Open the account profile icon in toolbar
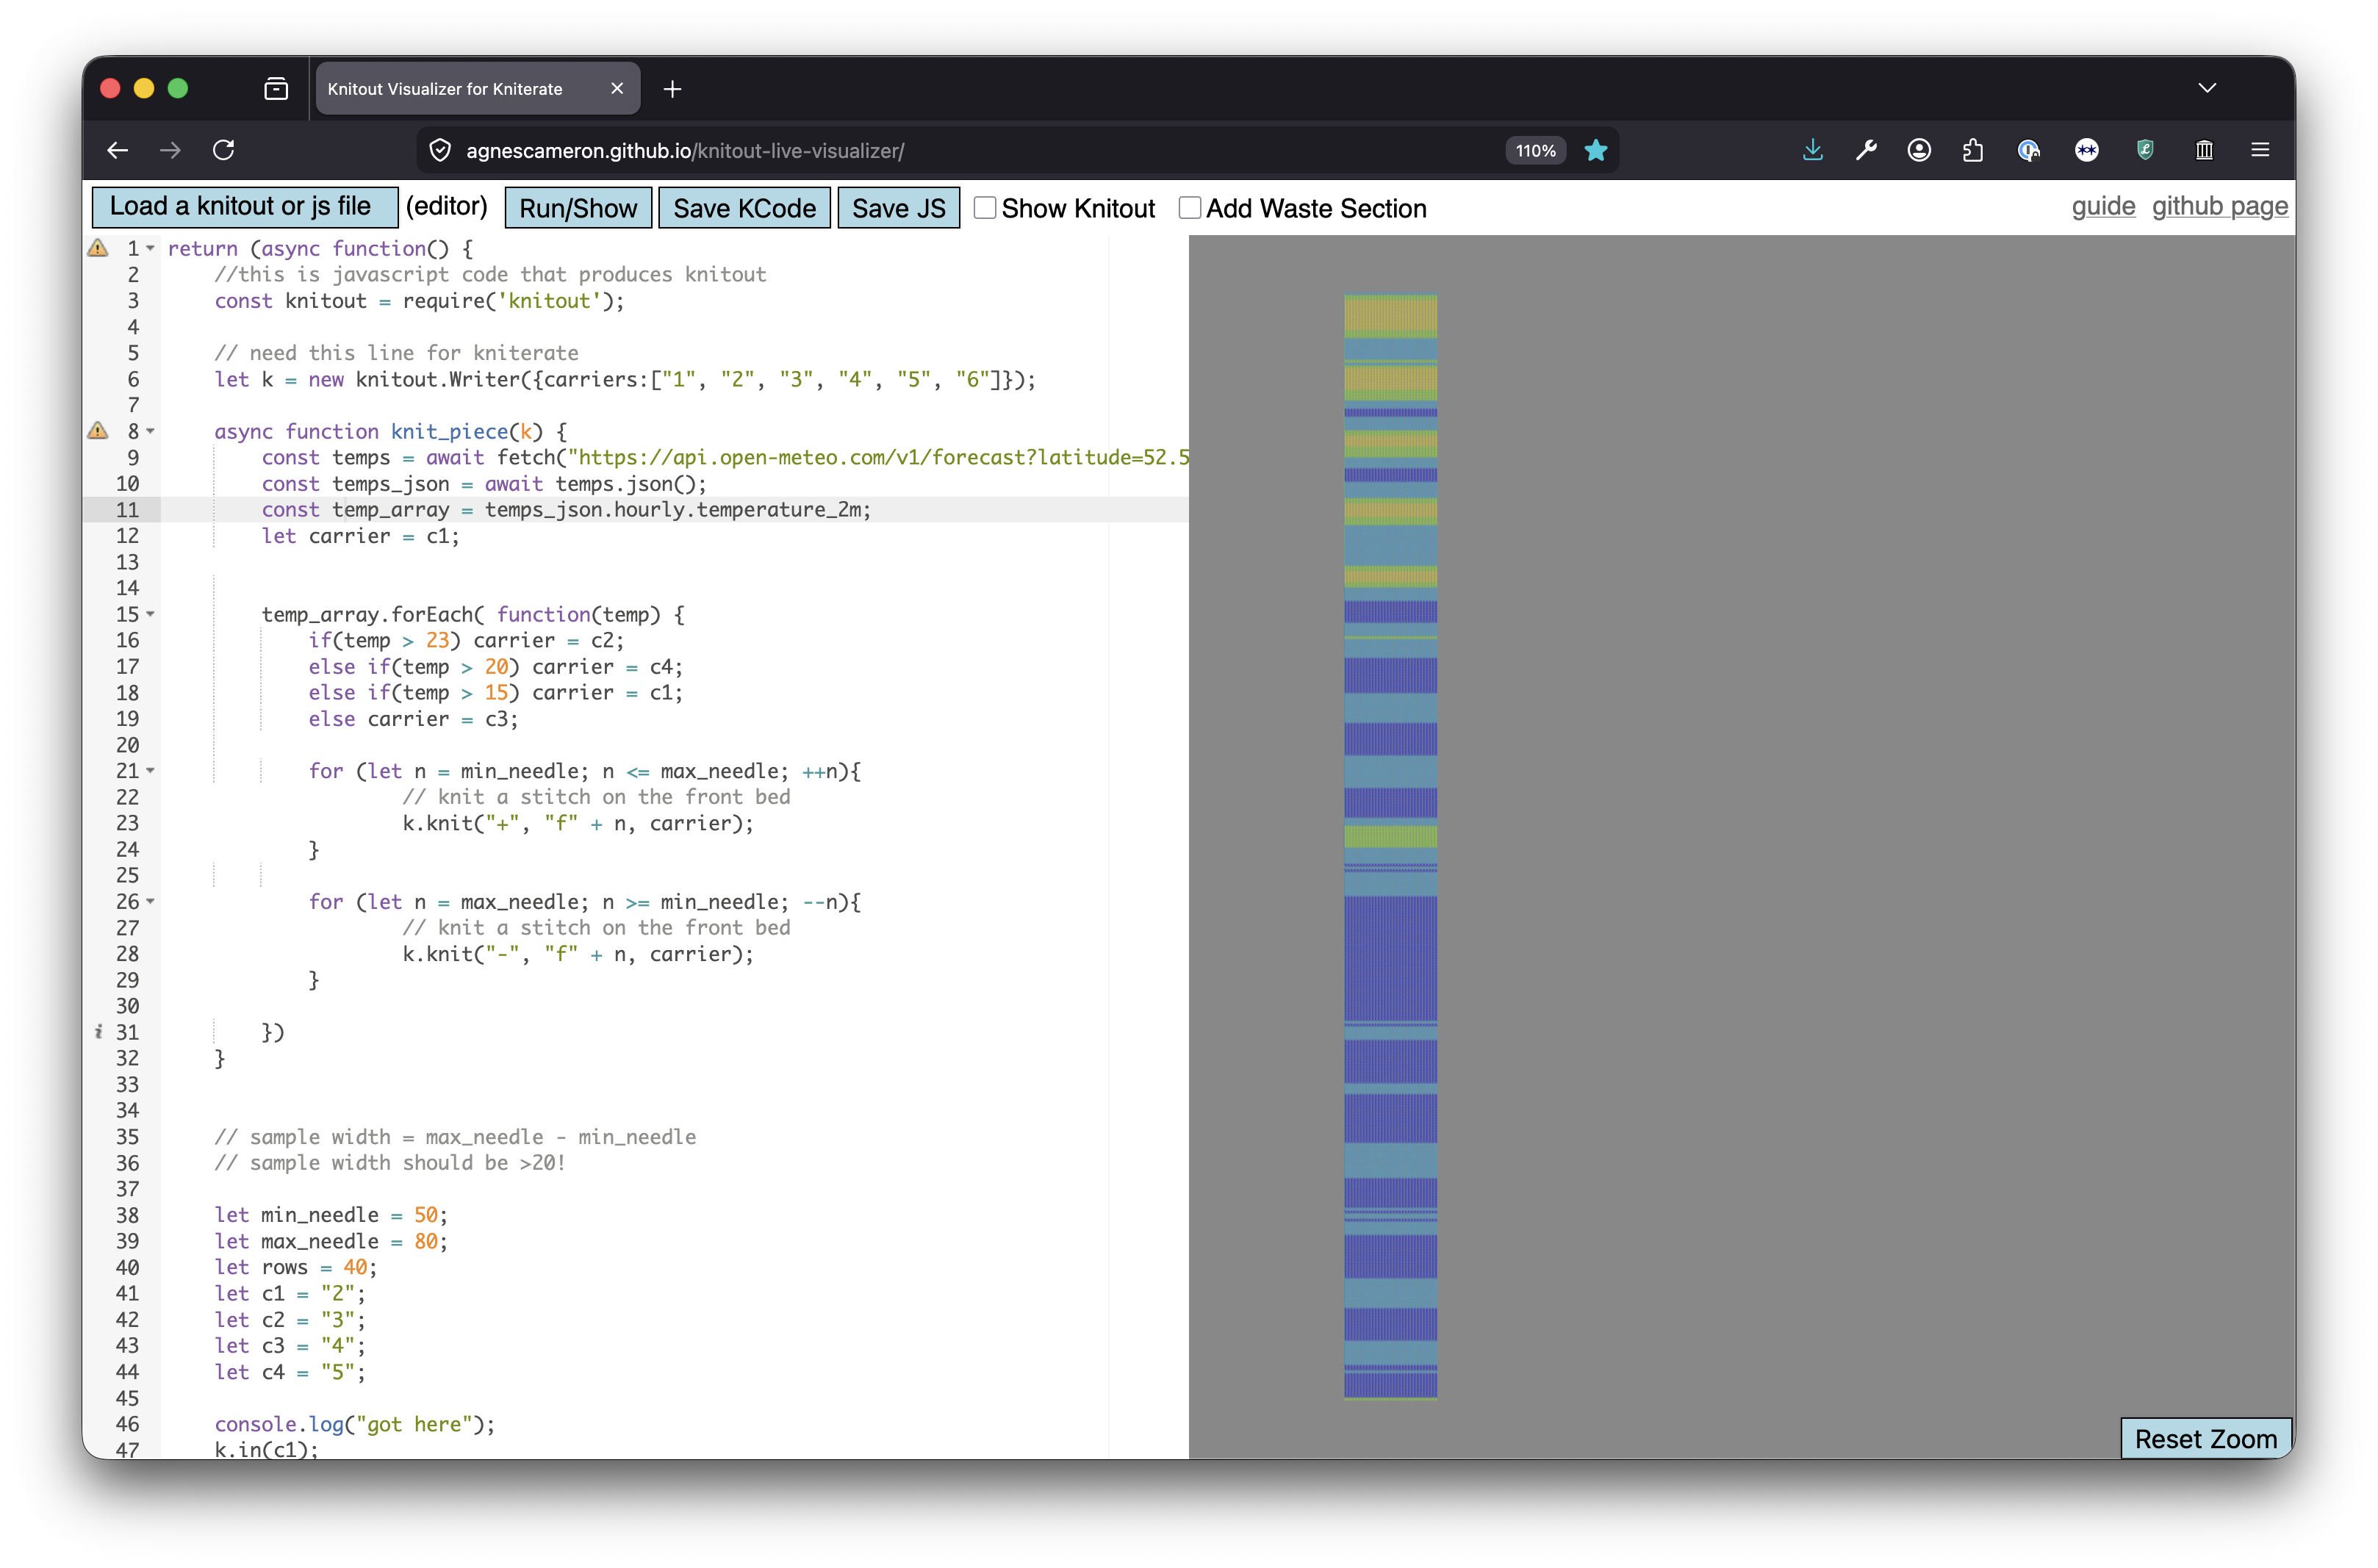The width and height of the screenshot is (2378, 1568). 1919,150
